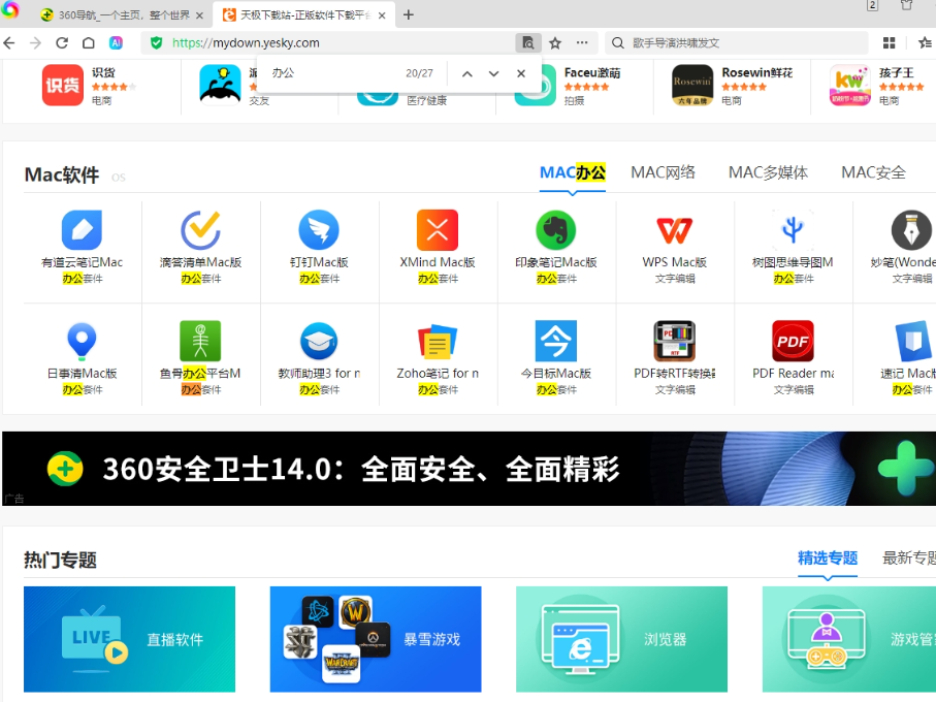The width and height of the screenshot is (936, 702).
Task: Open the 树图思维导图 icon
Action: pyautogui.click(x=793, y=230)
